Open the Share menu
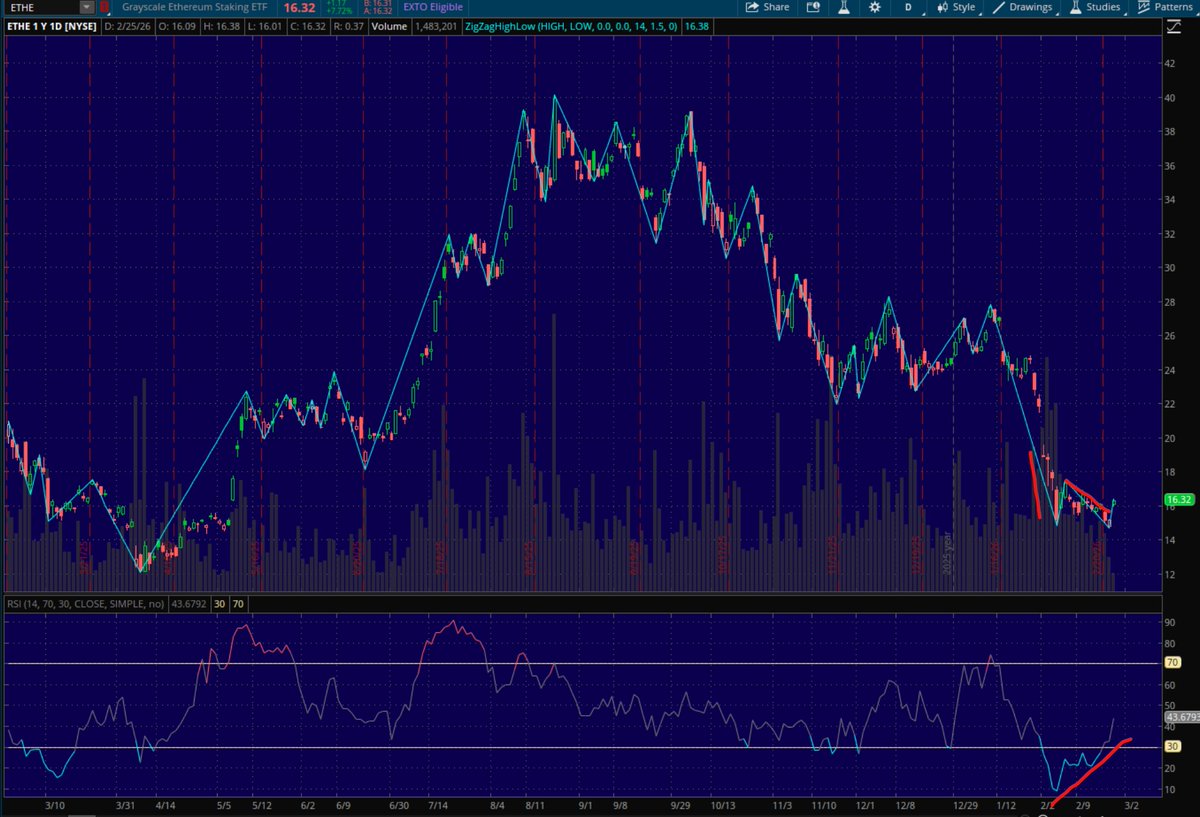Viewport: 1200px width, 817px height. 768,7
